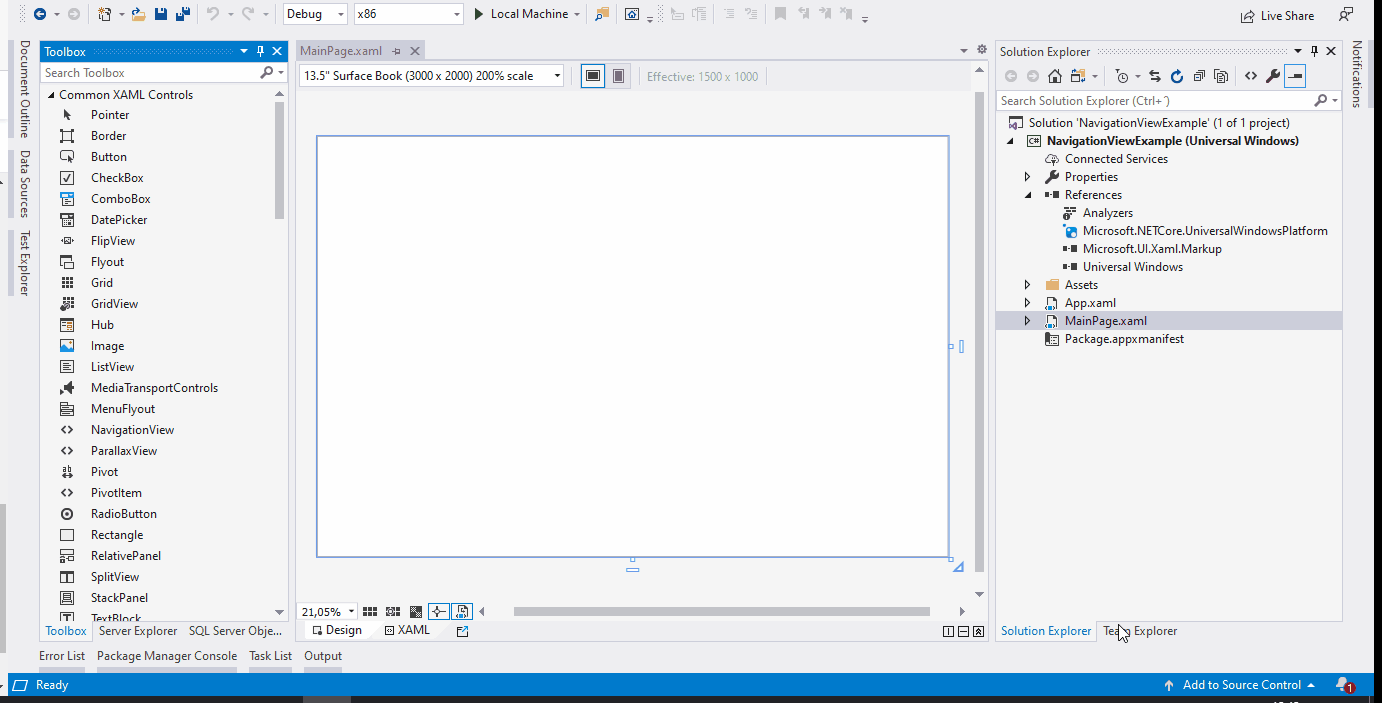Toggle snap to snaplines in the designer
1382x703 pixels.
[x=438, y=611]
